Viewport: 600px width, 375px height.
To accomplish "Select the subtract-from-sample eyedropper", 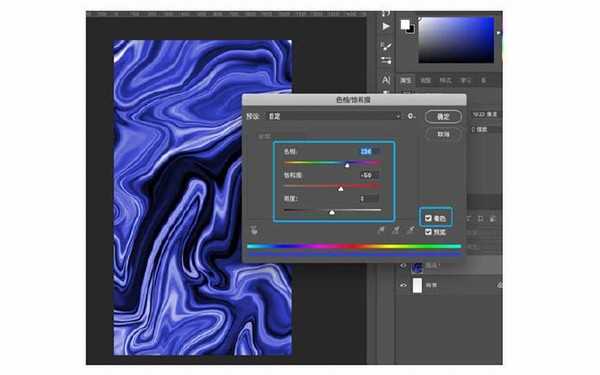I will click(x=411, y=230).
